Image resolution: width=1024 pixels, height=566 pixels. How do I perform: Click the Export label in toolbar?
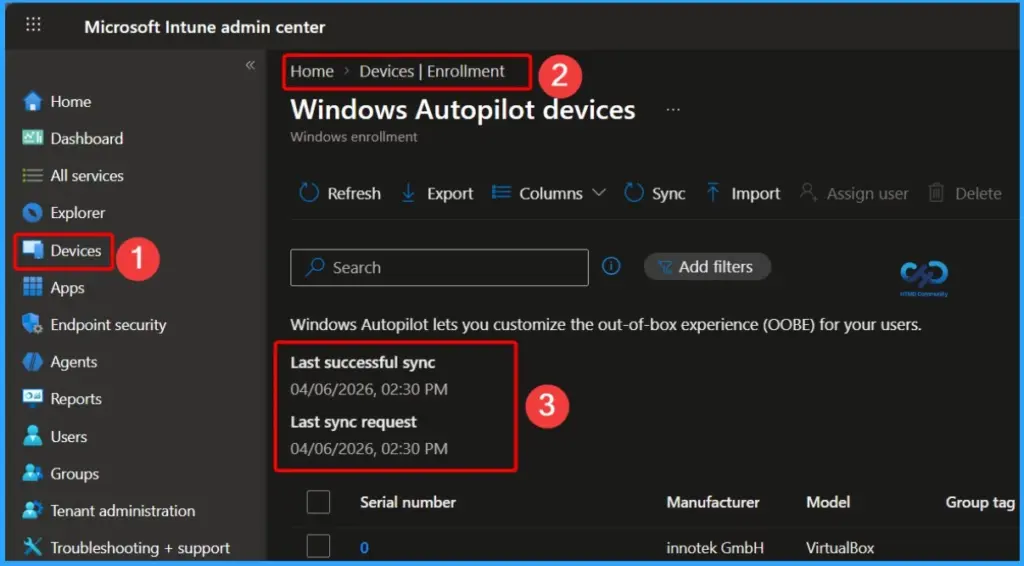450,194
